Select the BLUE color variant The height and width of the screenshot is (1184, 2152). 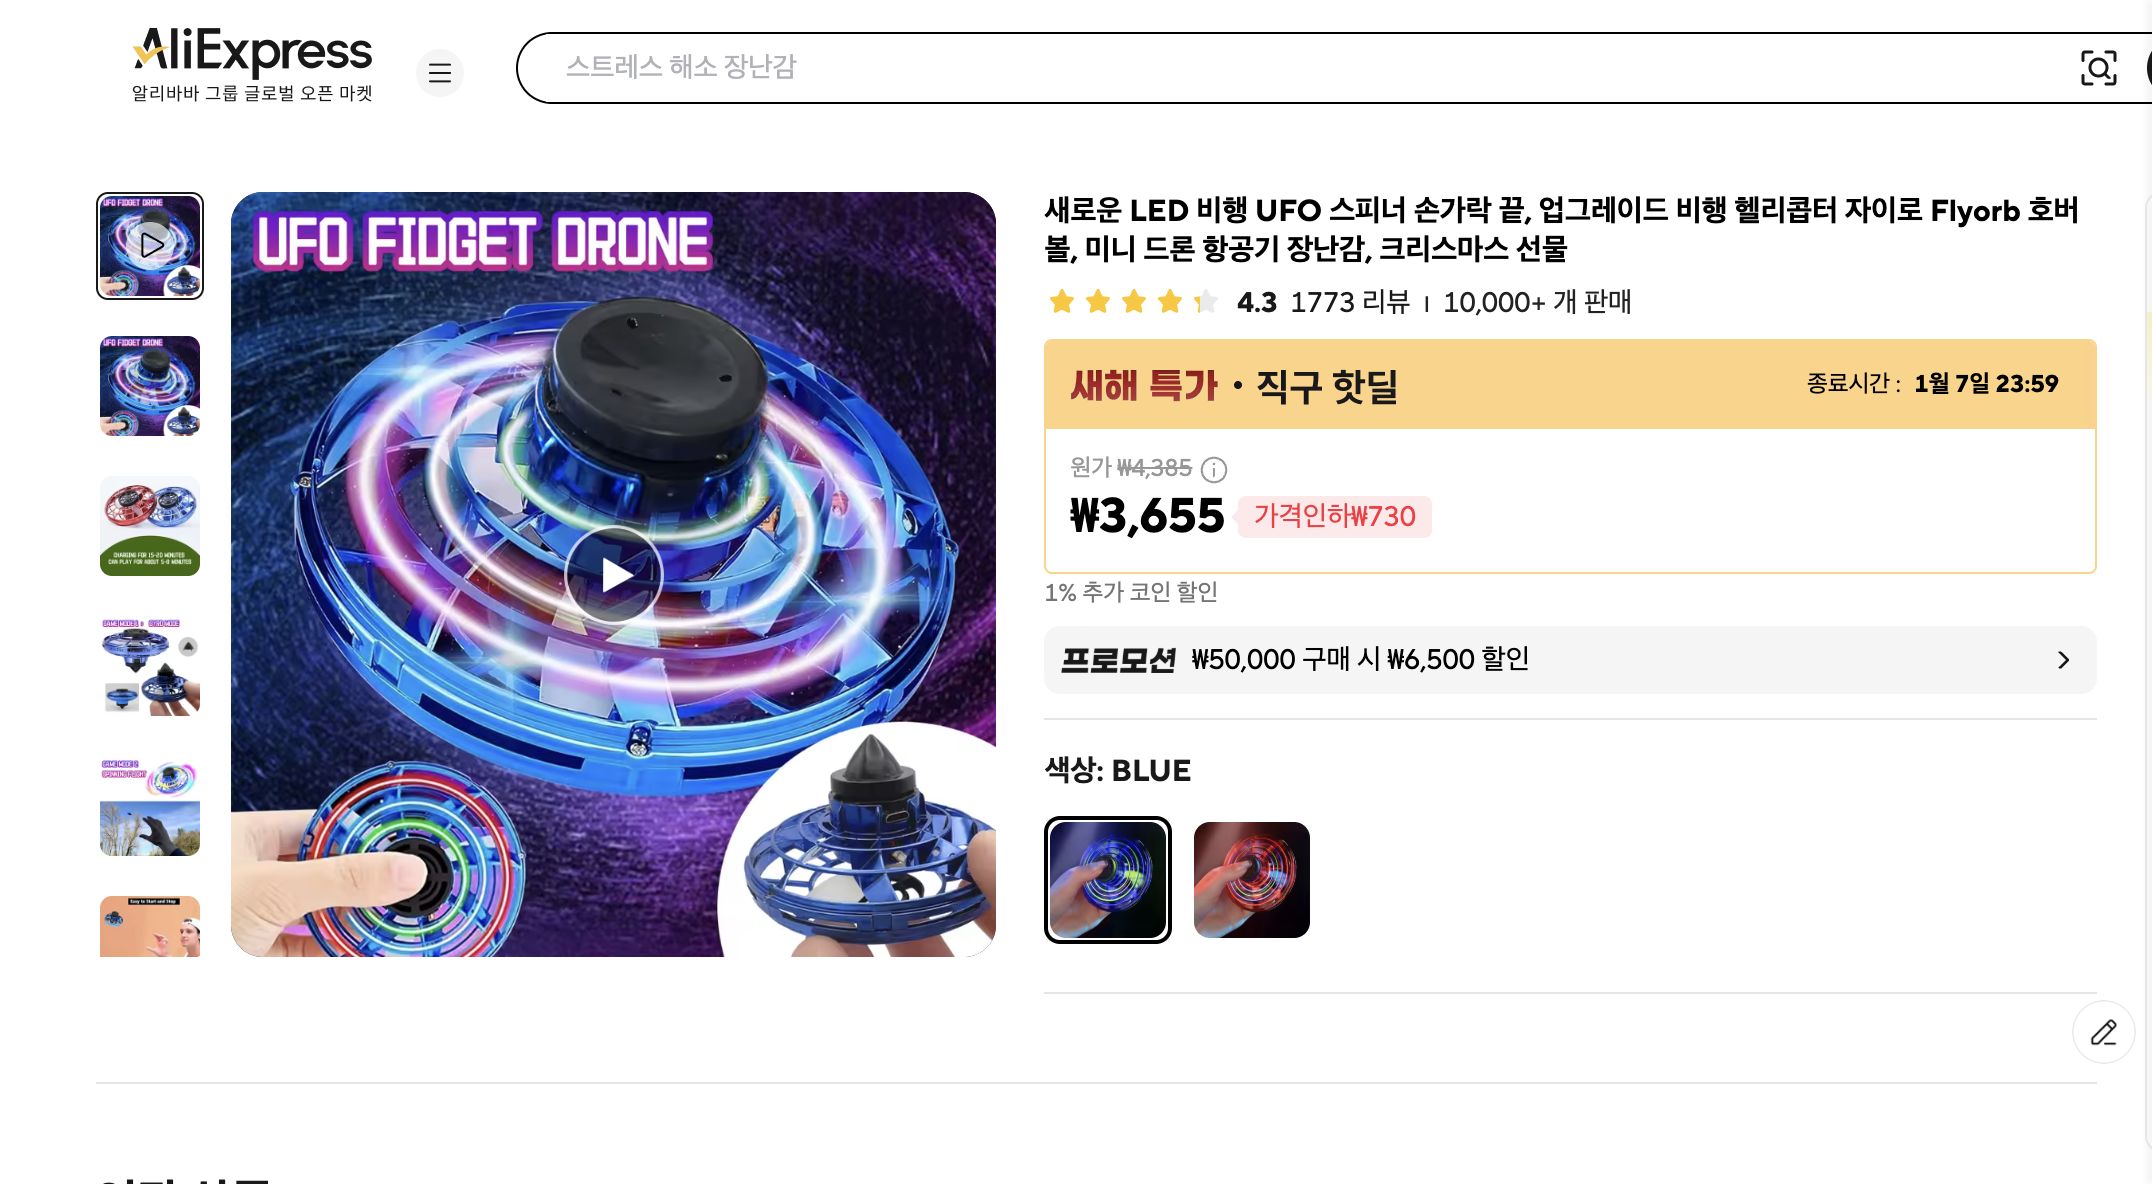coord(1107,880)
